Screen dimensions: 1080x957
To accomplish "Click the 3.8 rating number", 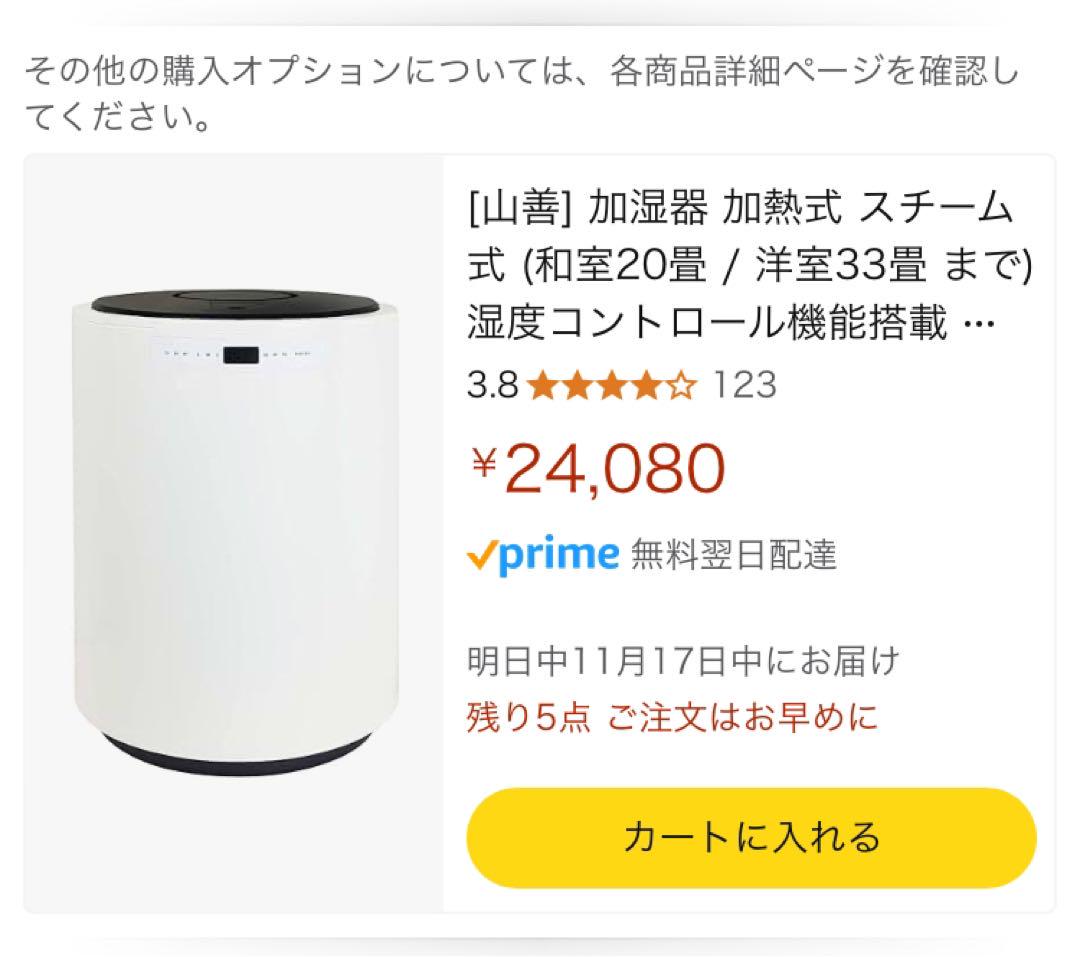I will pos(492,385).
